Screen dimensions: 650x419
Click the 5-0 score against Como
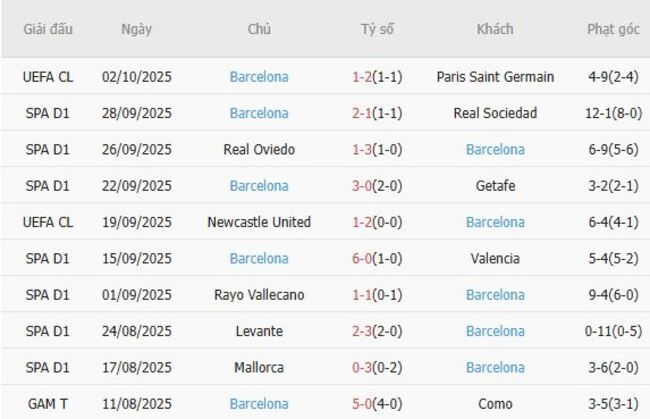coord(362,404)
